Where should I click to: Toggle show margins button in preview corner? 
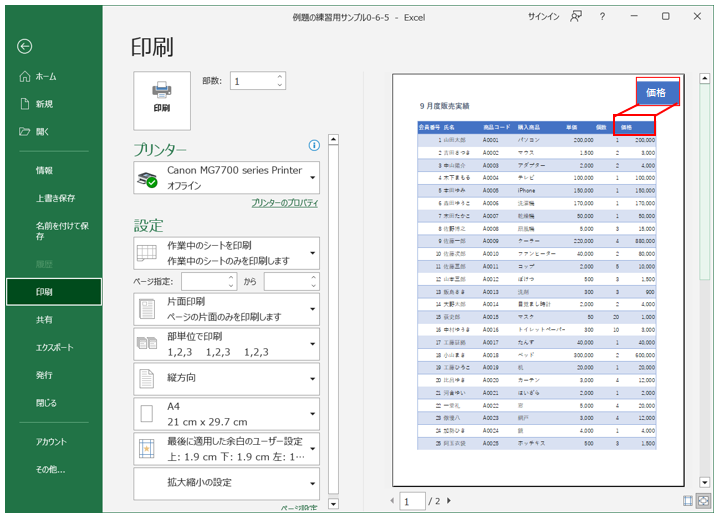point(688,500)
